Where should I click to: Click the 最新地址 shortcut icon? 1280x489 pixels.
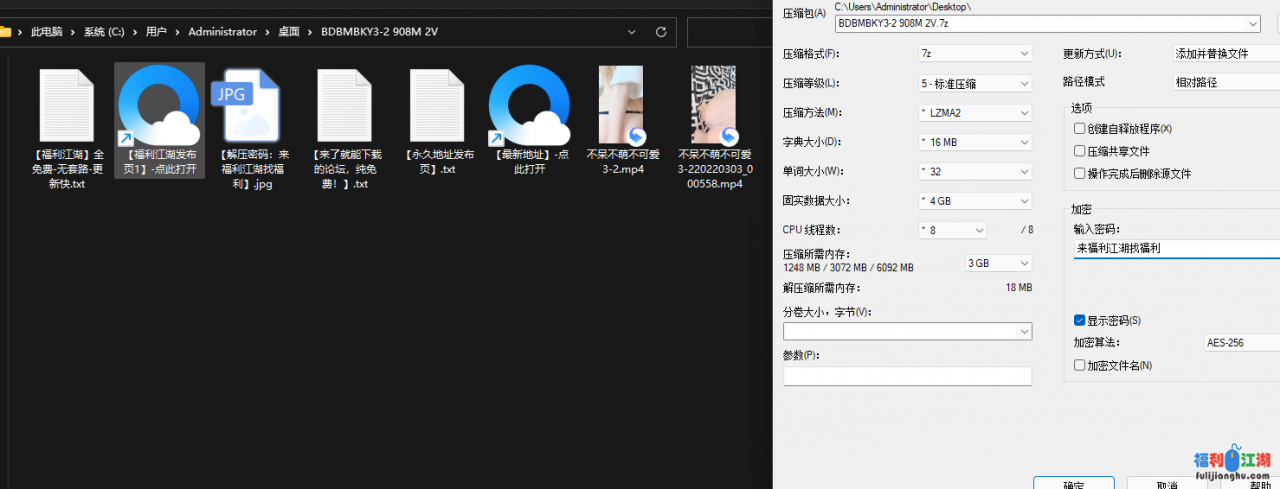[x=529, y=106]
